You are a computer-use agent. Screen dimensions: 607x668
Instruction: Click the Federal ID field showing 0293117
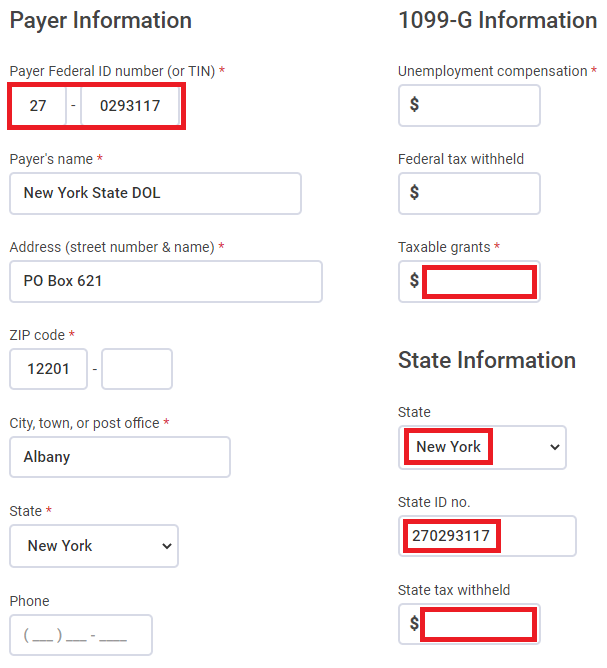point(130,105)
